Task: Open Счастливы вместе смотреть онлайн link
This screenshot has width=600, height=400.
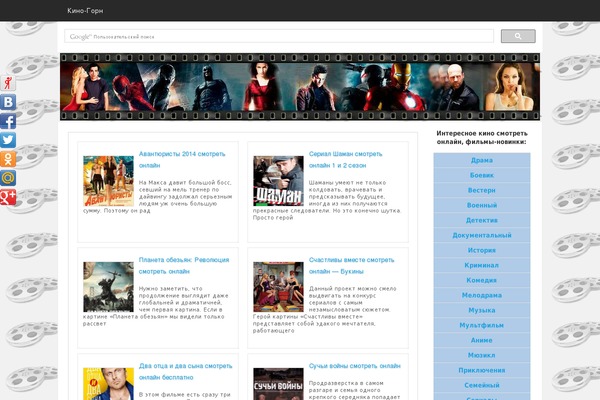Action: [351, 265]
